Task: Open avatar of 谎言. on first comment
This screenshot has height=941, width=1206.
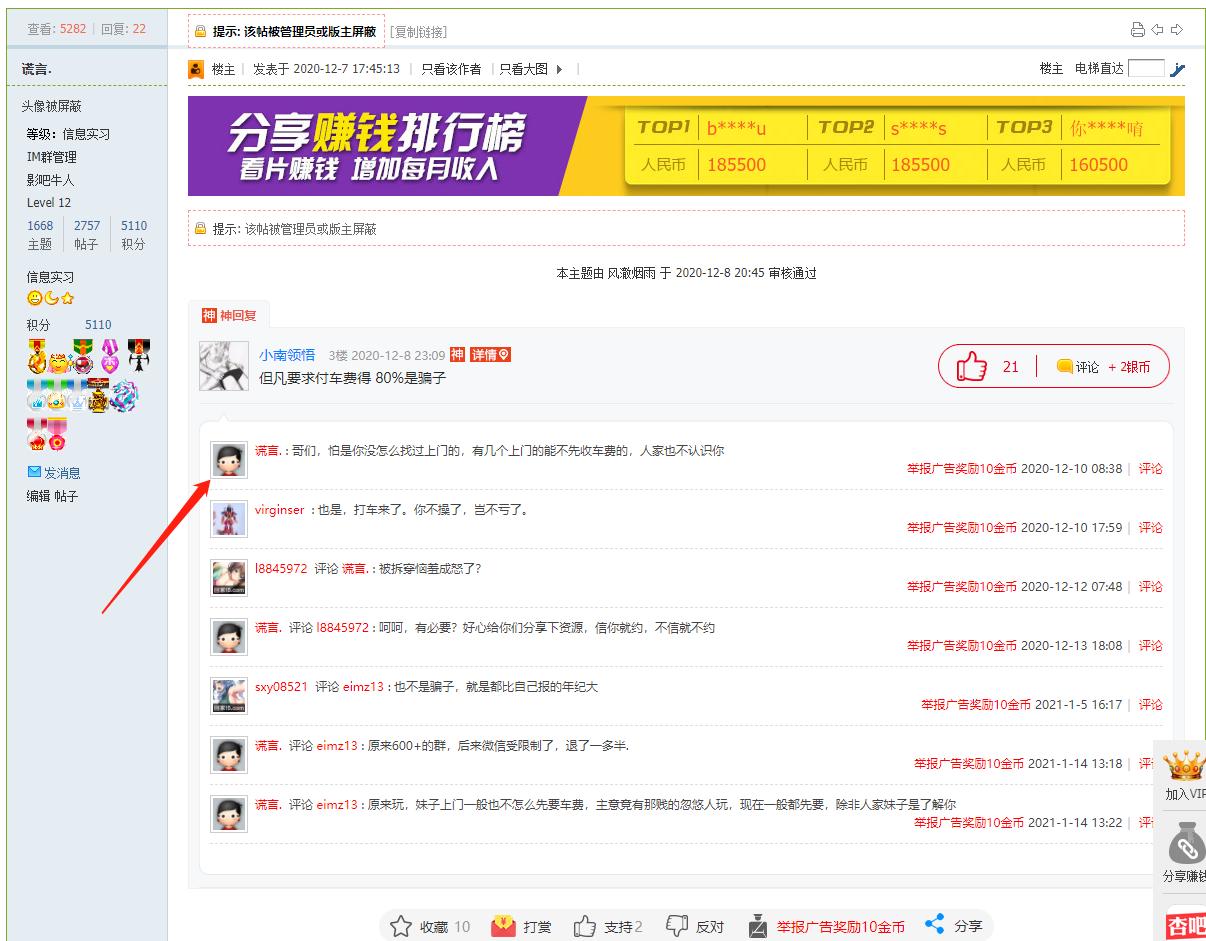Action: click(x=229, y=460)
